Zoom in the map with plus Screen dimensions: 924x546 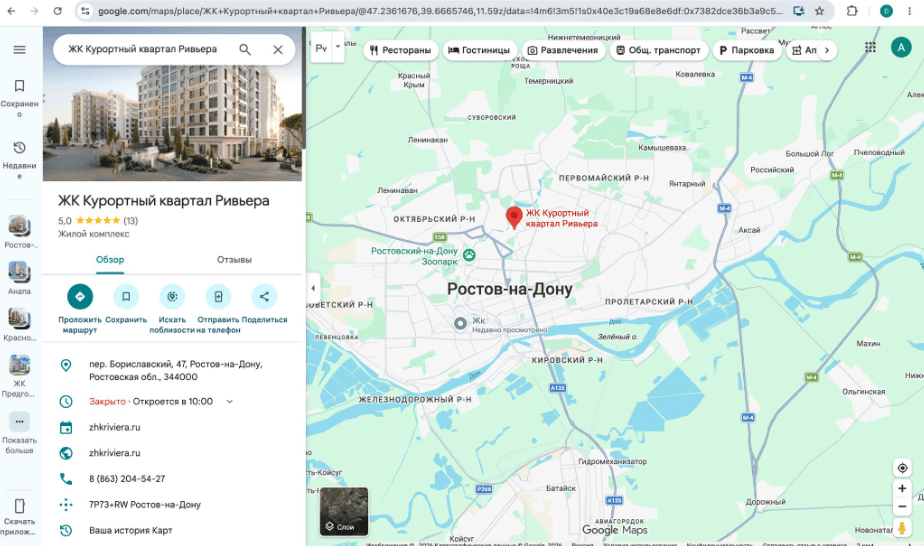[x=902, y=488]
